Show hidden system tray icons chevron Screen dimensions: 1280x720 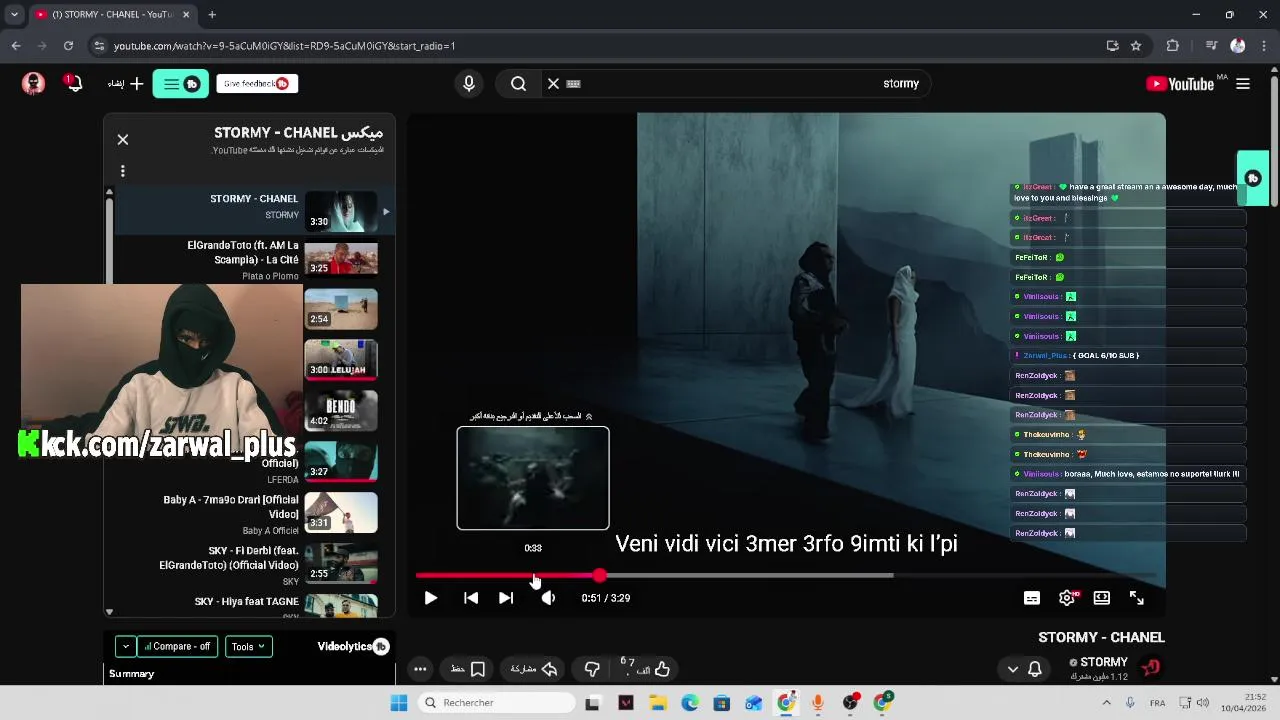[x=1106, y=703]
